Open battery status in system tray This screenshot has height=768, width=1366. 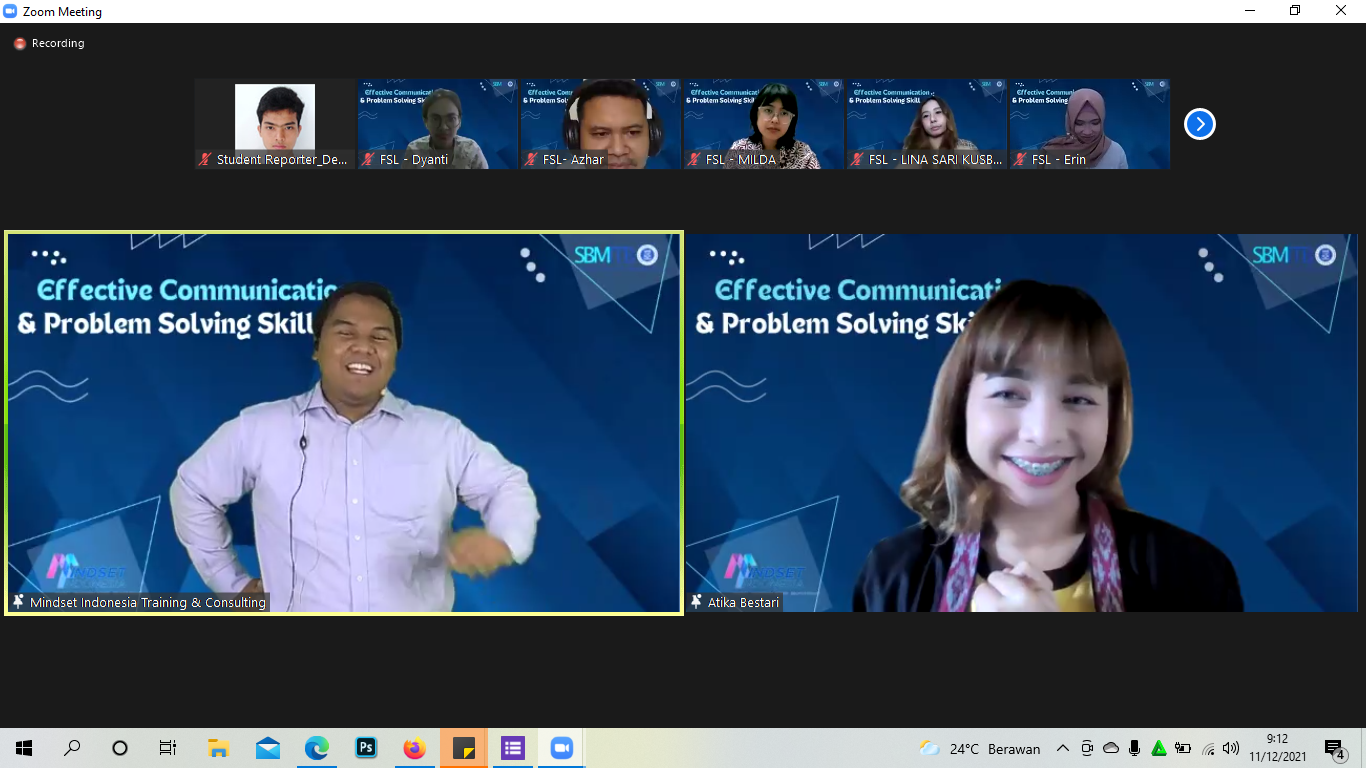[x=1183, y=748]
